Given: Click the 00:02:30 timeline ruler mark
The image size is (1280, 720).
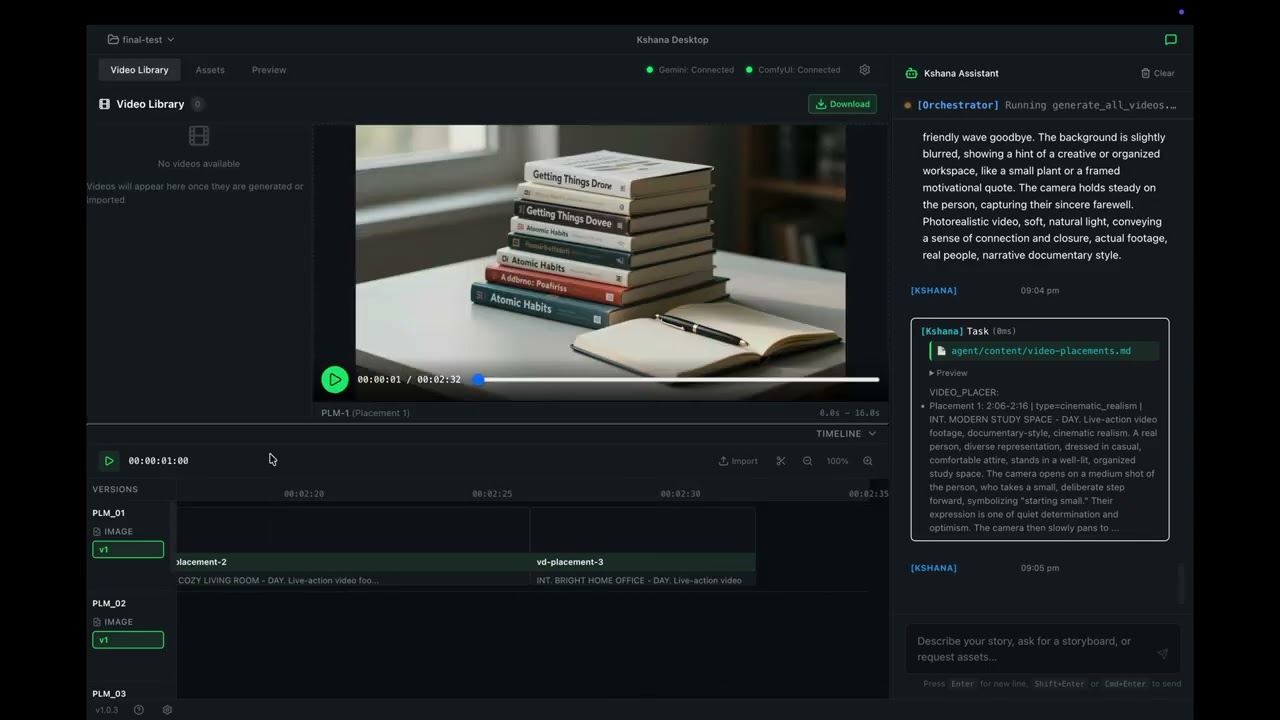Looking at the screenshot, I should [680, 494].
